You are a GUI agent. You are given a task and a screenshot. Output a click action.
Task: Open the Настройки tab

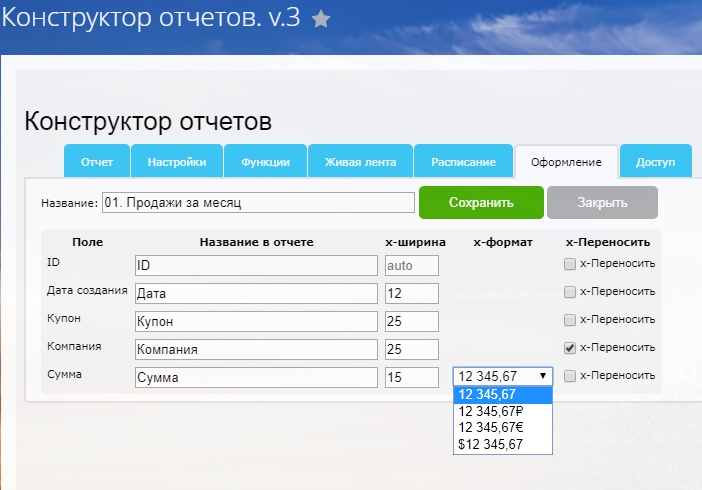pos(177,162)
